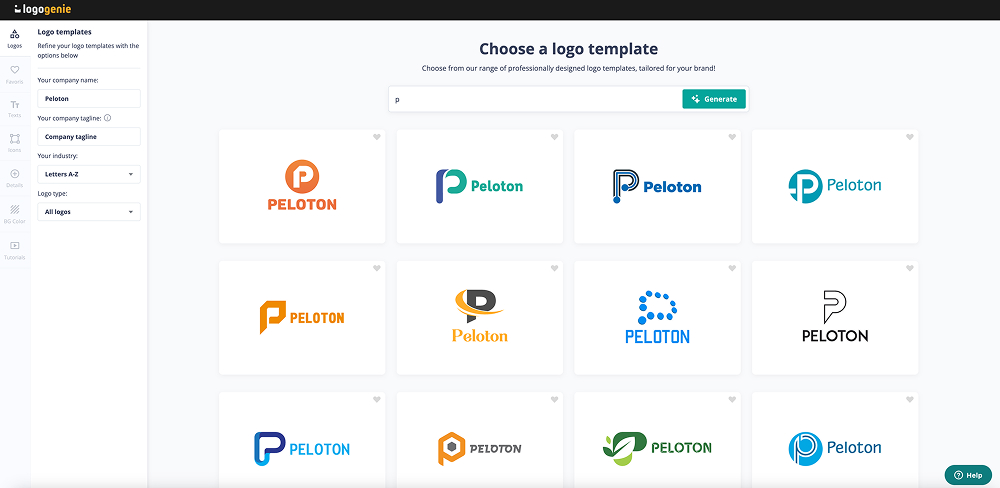1000x488 pixels.
Task: Open the Tutorials sidebar tab
Action: (x=15, y=250)
